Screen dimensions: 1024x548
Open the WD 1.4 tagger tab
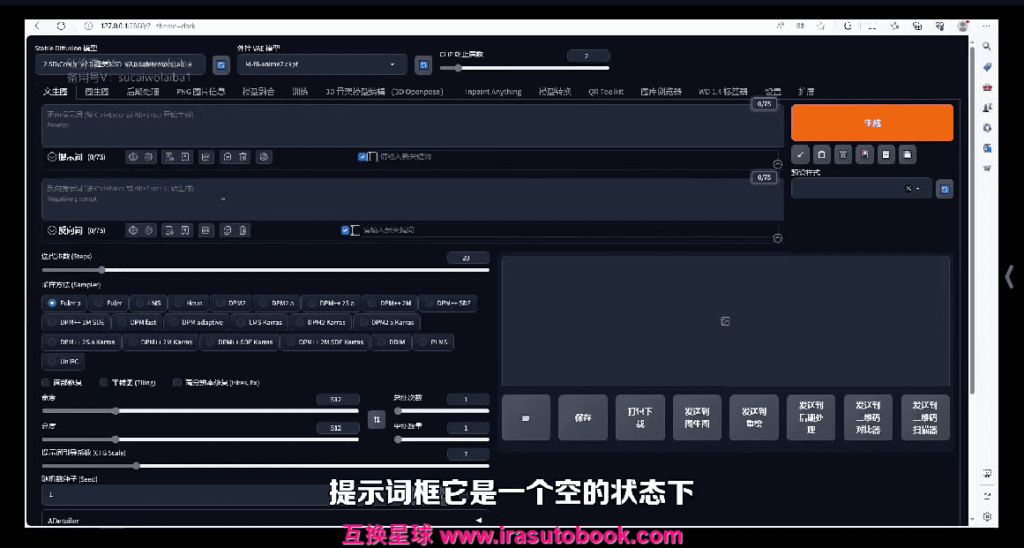(722, 92)
